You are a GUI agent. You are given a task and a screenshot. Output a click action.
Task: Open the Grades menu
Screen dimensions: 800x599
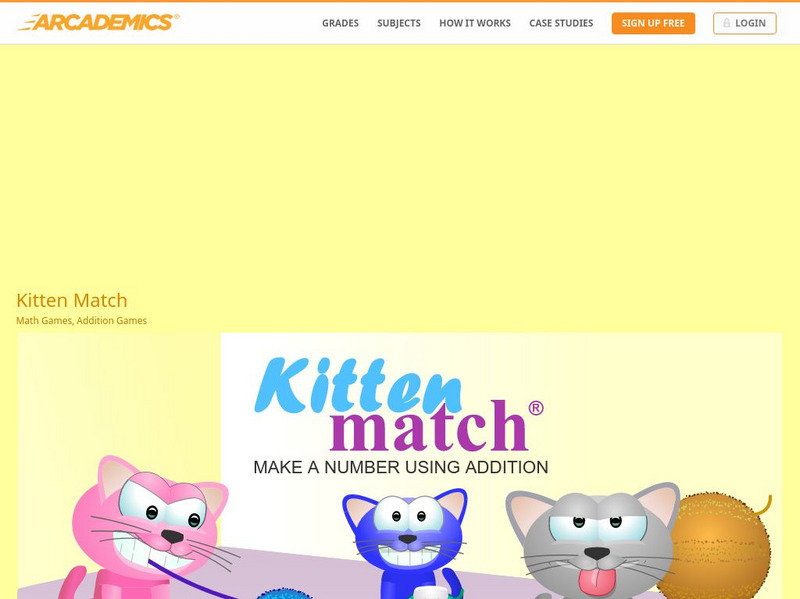coord(340,23)
